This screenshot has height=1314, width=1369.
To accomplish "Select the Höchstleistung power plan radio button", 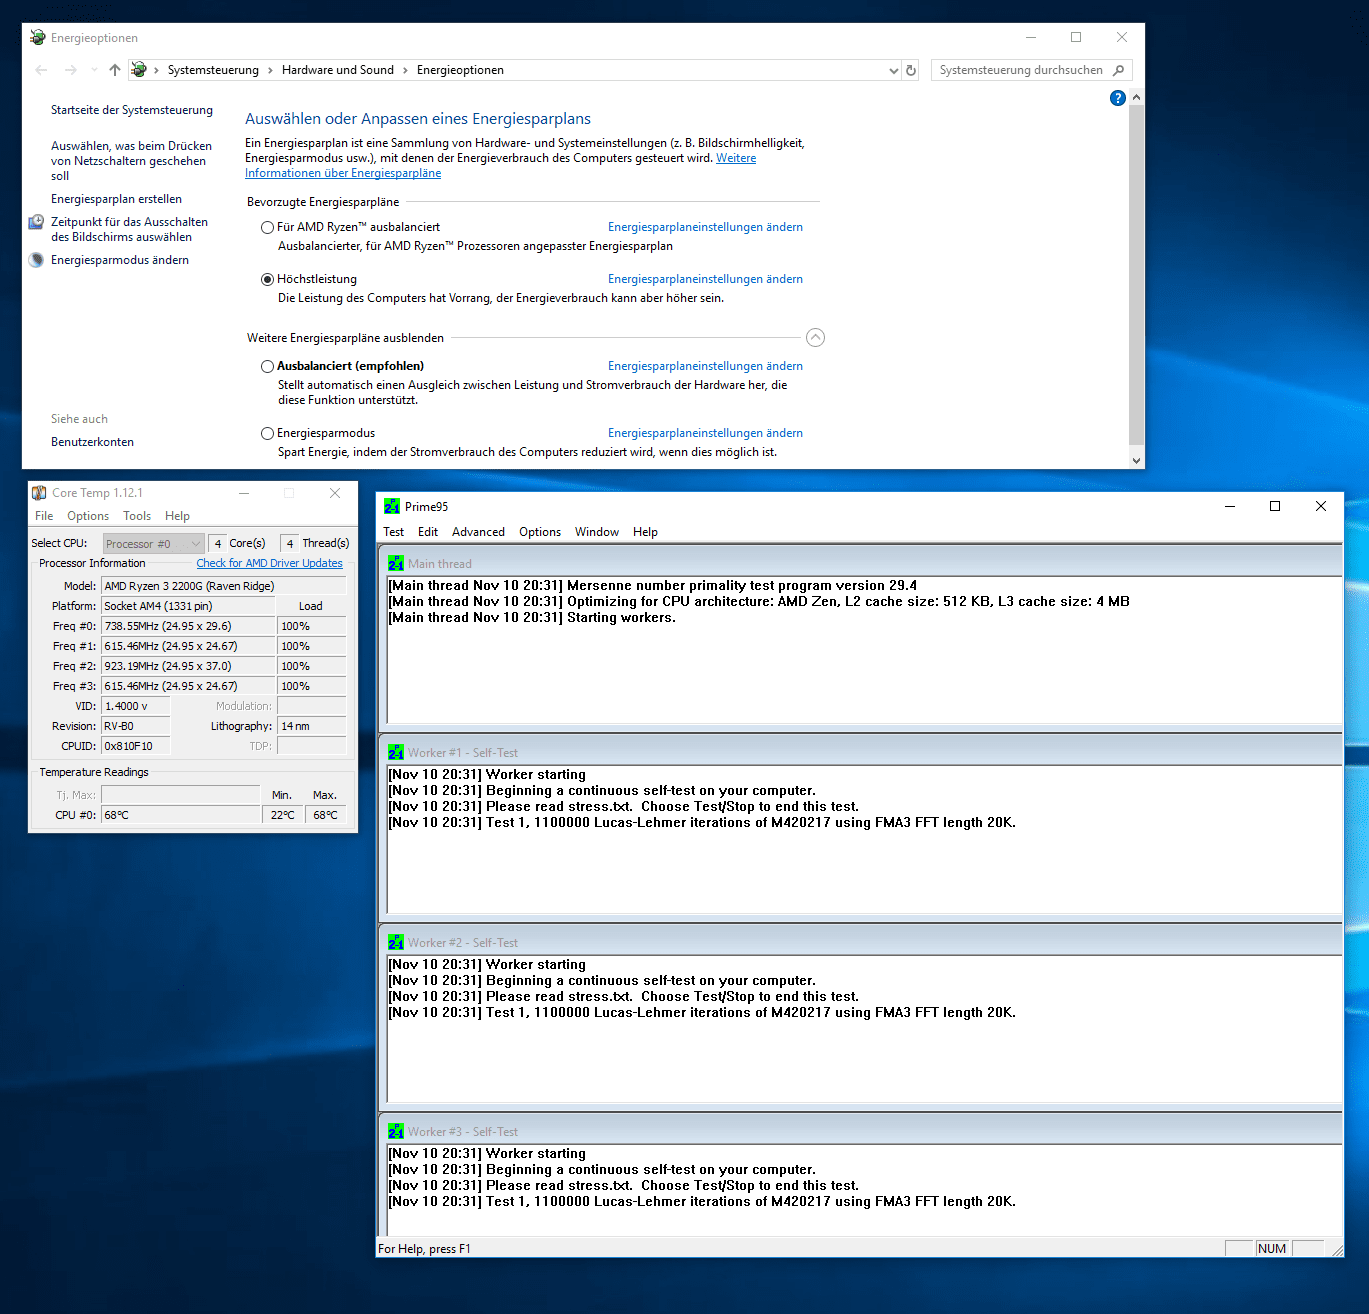I will click(267, 280).
